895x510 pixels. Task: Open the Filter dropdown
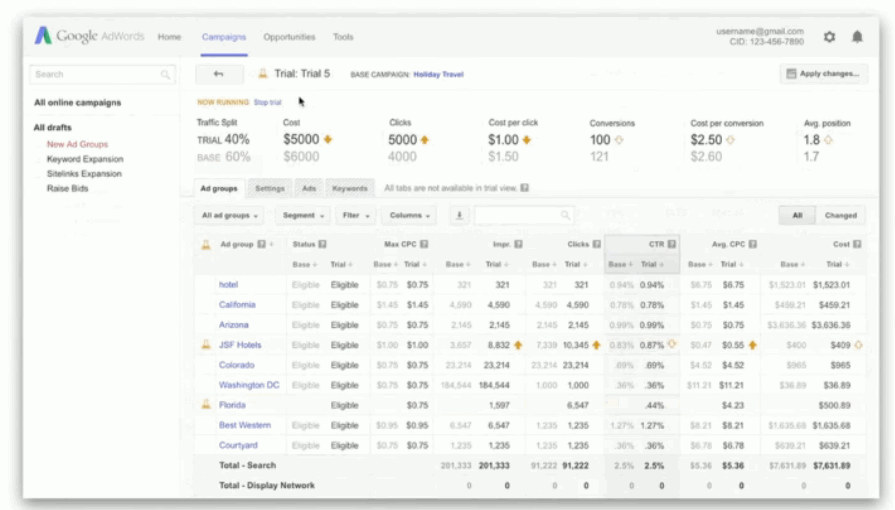[356, 215]
